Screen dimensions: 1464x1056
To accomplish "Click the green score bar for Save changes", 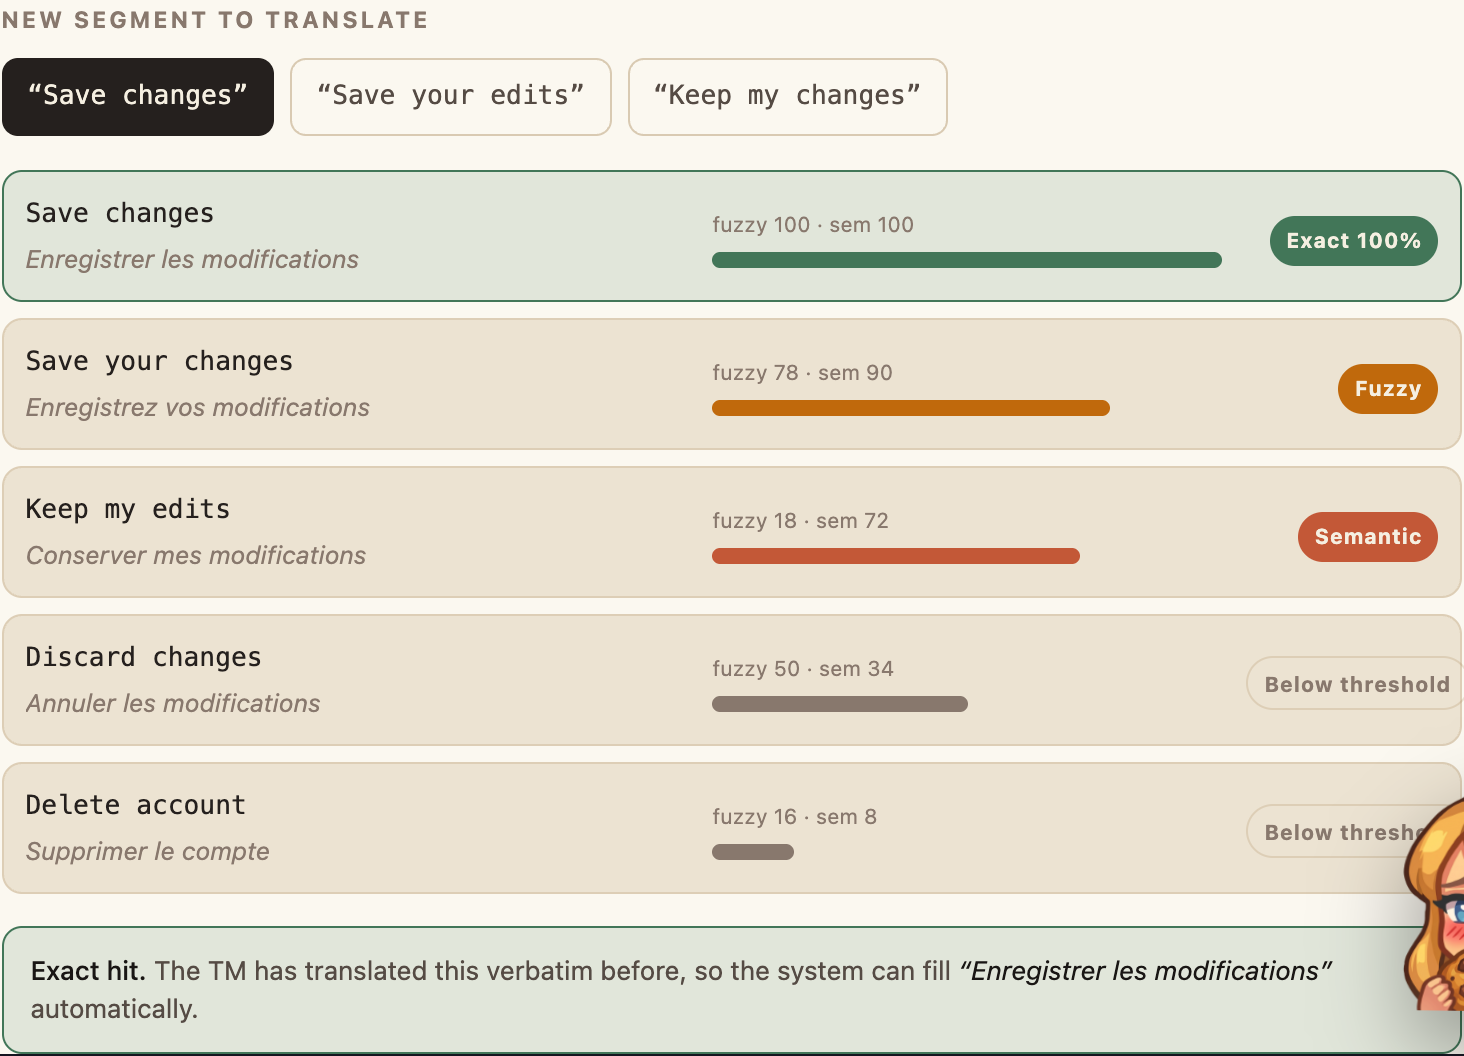I will point(967,260).
